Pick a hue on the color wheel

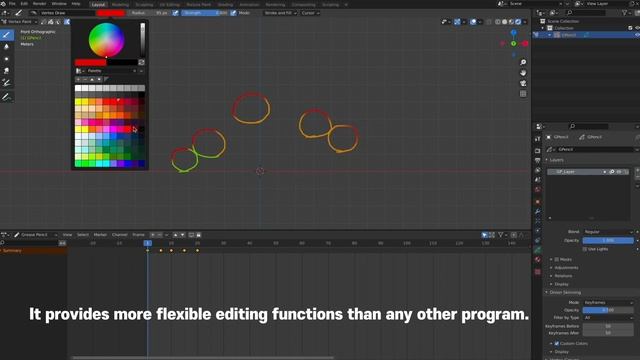(x=107, y=40)
